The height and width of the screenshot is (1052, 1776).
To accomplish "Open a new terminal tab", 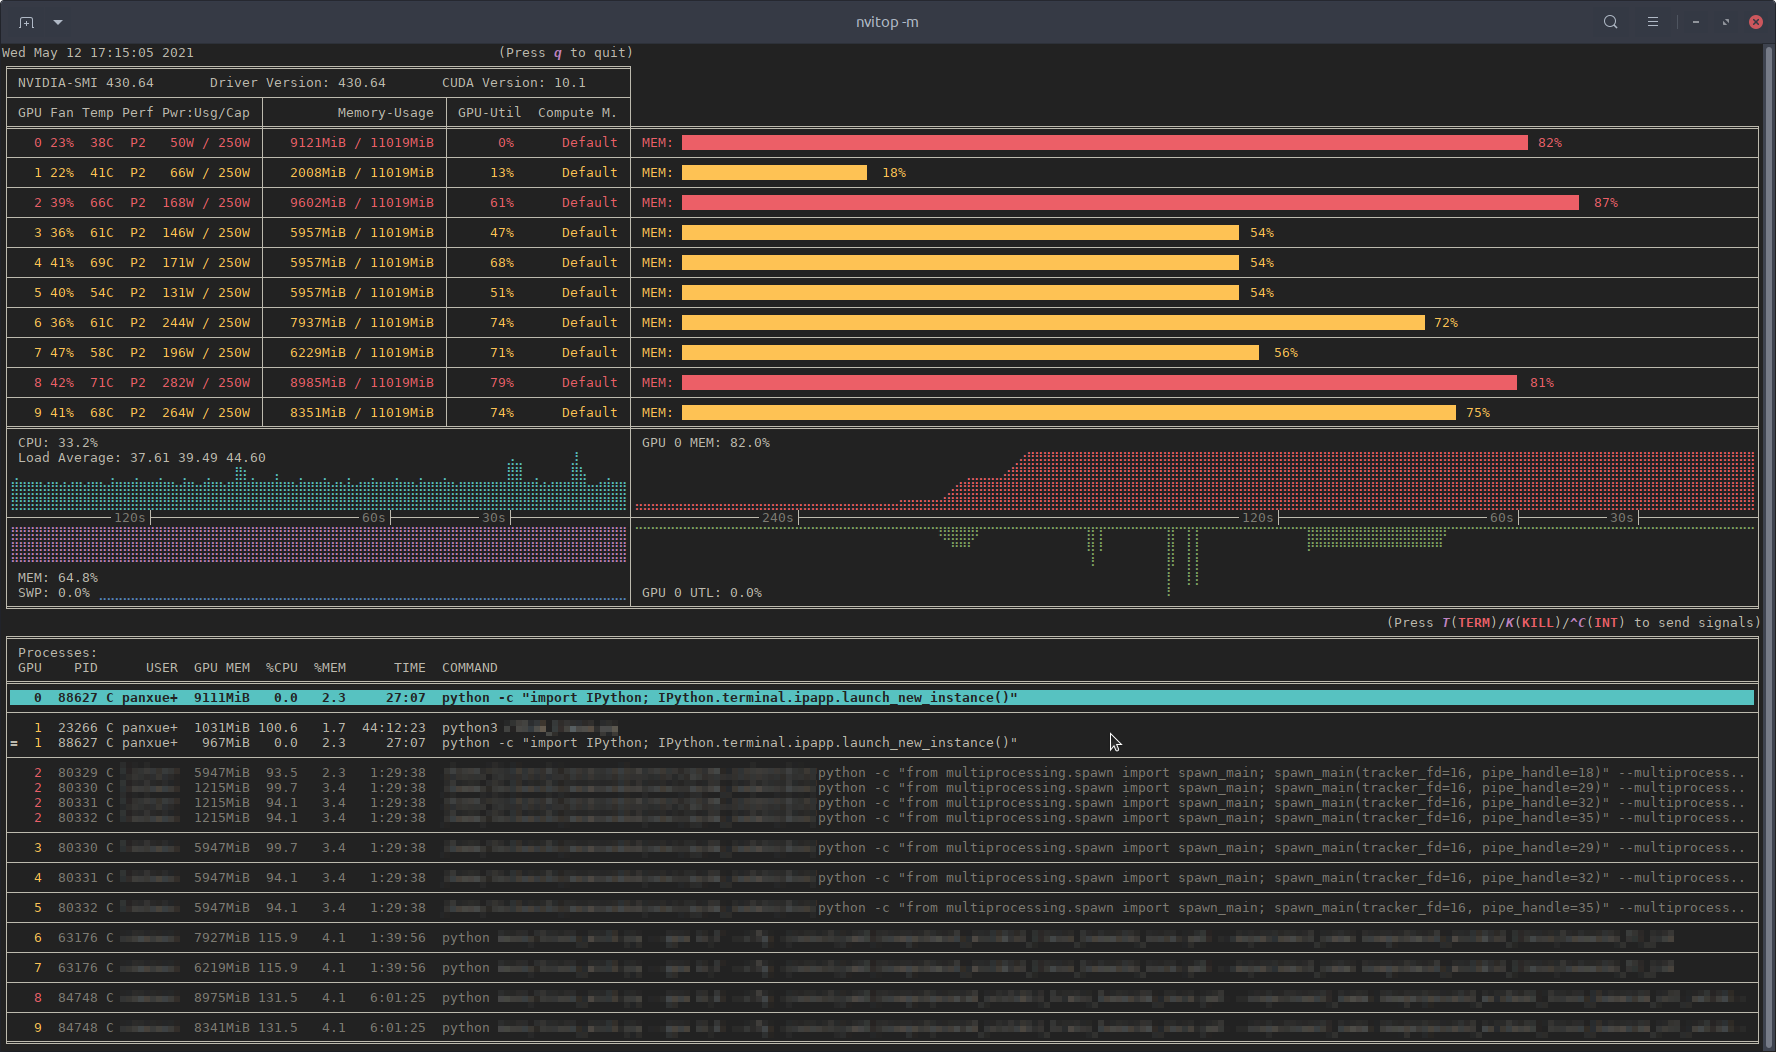I will click(26, 22).
